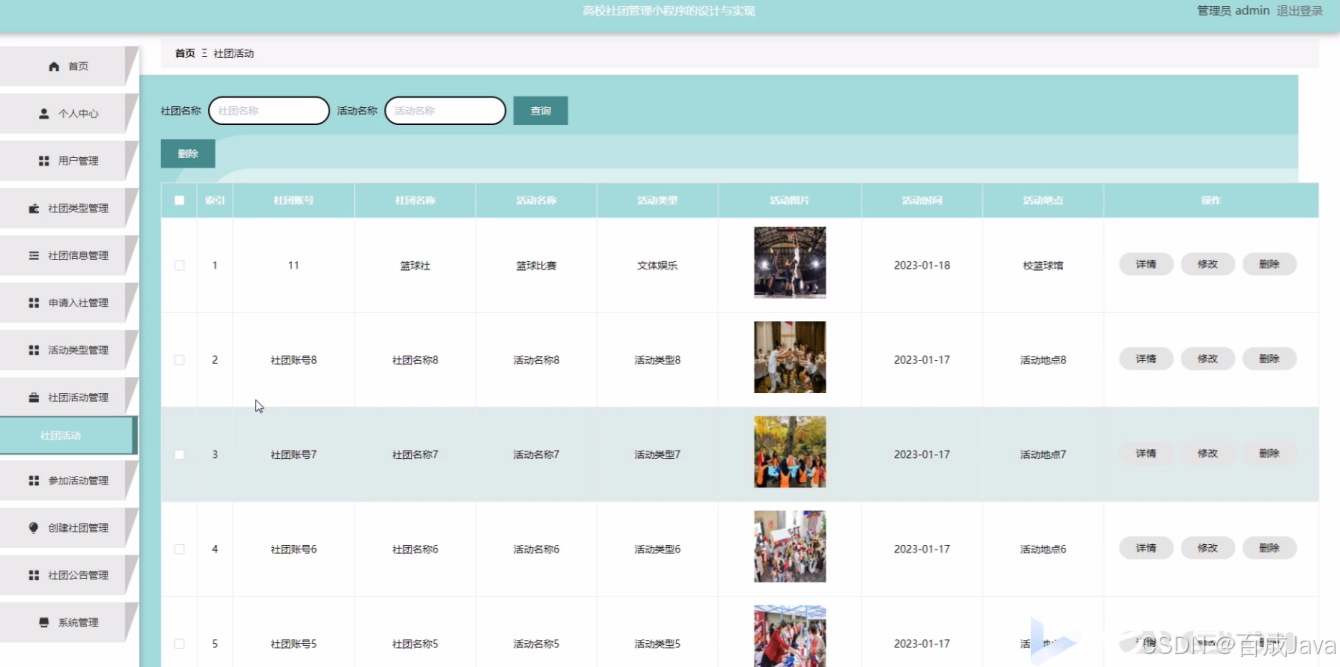Click the grid icon beside 申请入社管理
This screenshot has width=1340, height=667.
click(34, 303)
